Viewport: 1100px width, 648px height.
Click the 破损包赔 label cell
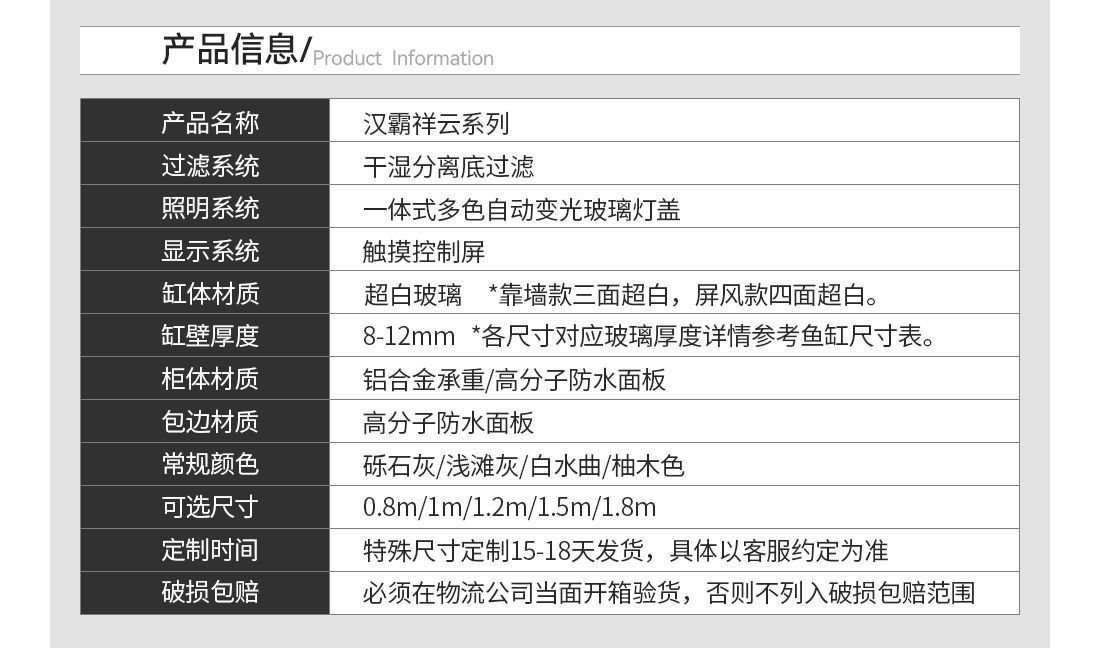point(210,593)
